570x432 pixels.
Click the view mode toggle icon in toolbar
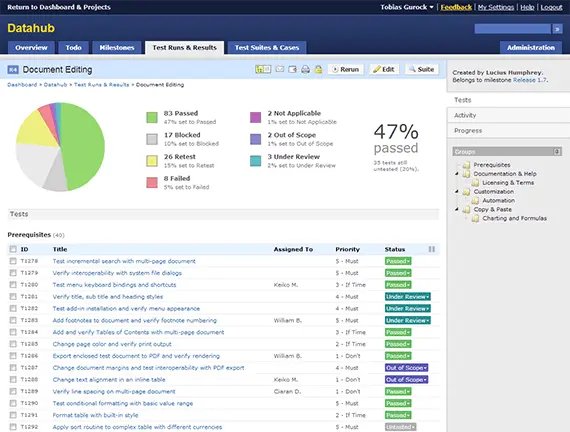[x=263, y=69]
